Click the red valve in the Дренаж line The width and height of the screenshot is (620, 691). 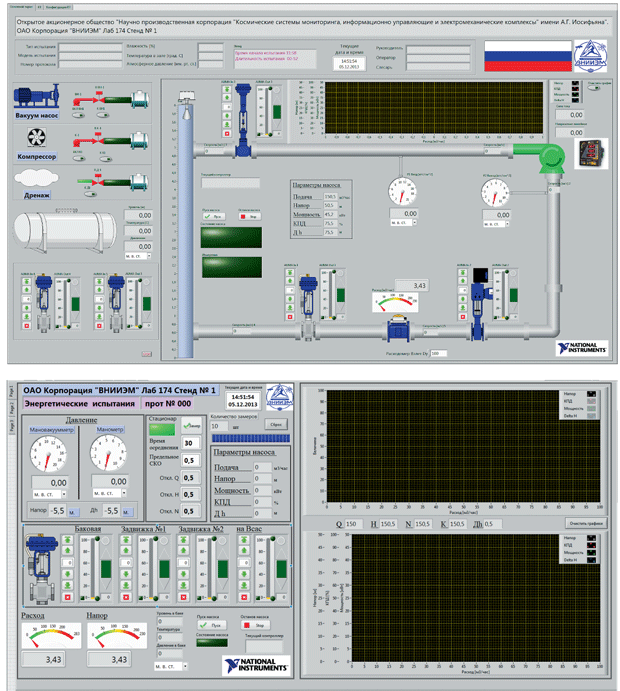(x=98, y=182)
